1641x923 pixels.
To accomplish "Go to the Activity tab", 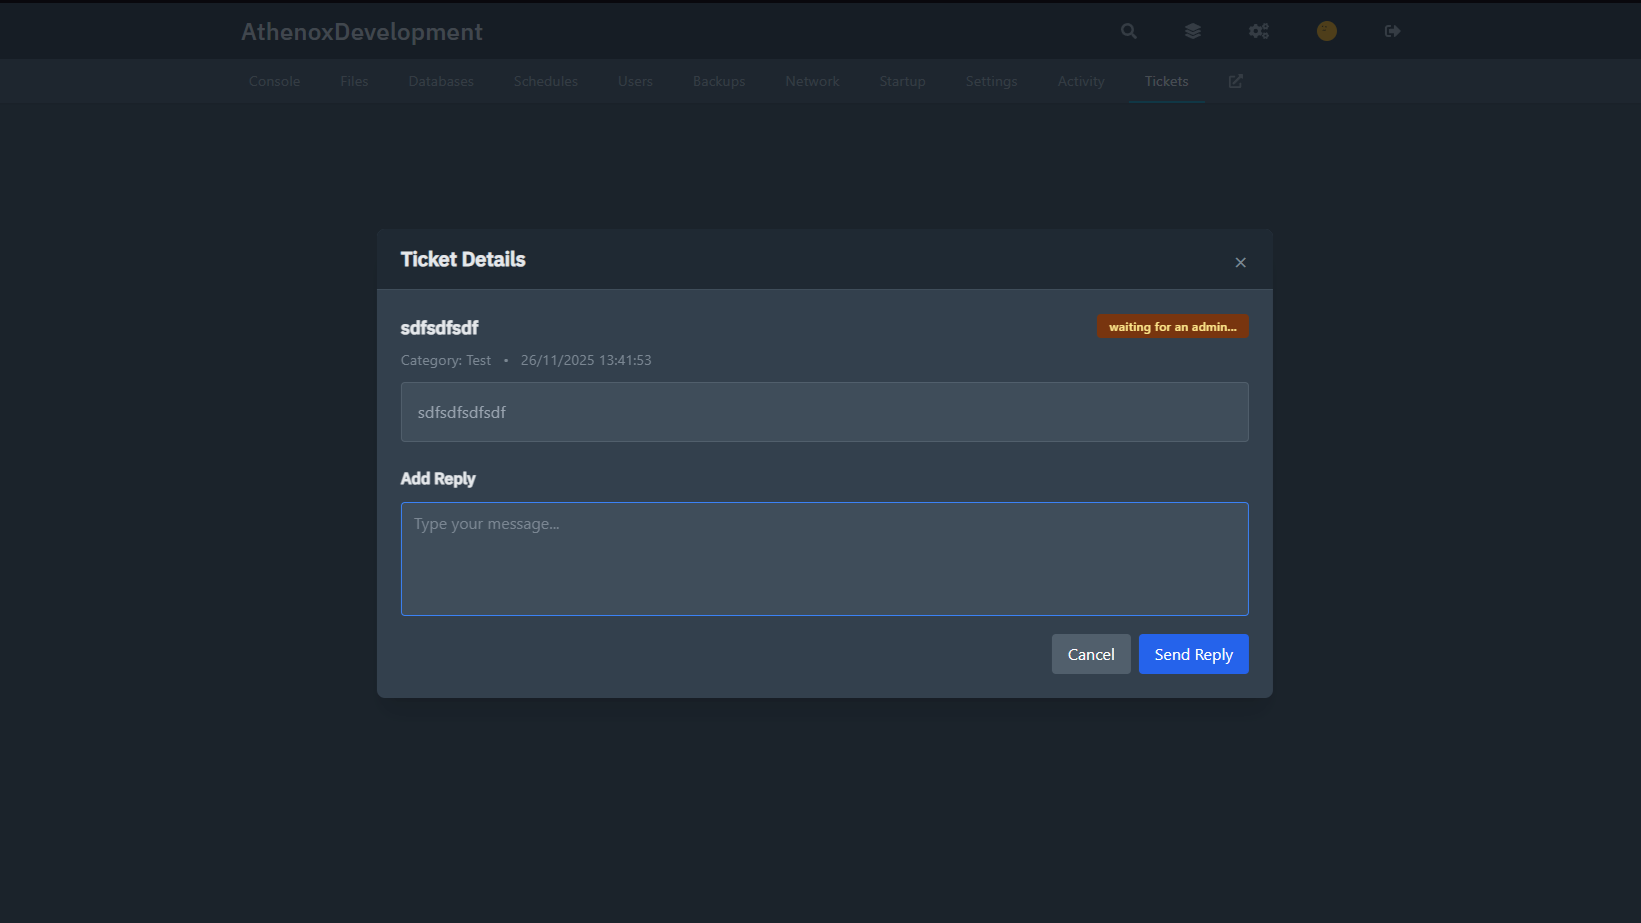I will [x=1081, y=81].
